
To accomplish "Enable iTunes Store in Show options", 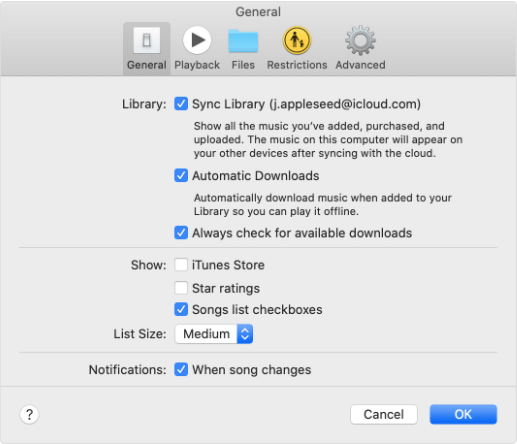I will coord(181,265).
